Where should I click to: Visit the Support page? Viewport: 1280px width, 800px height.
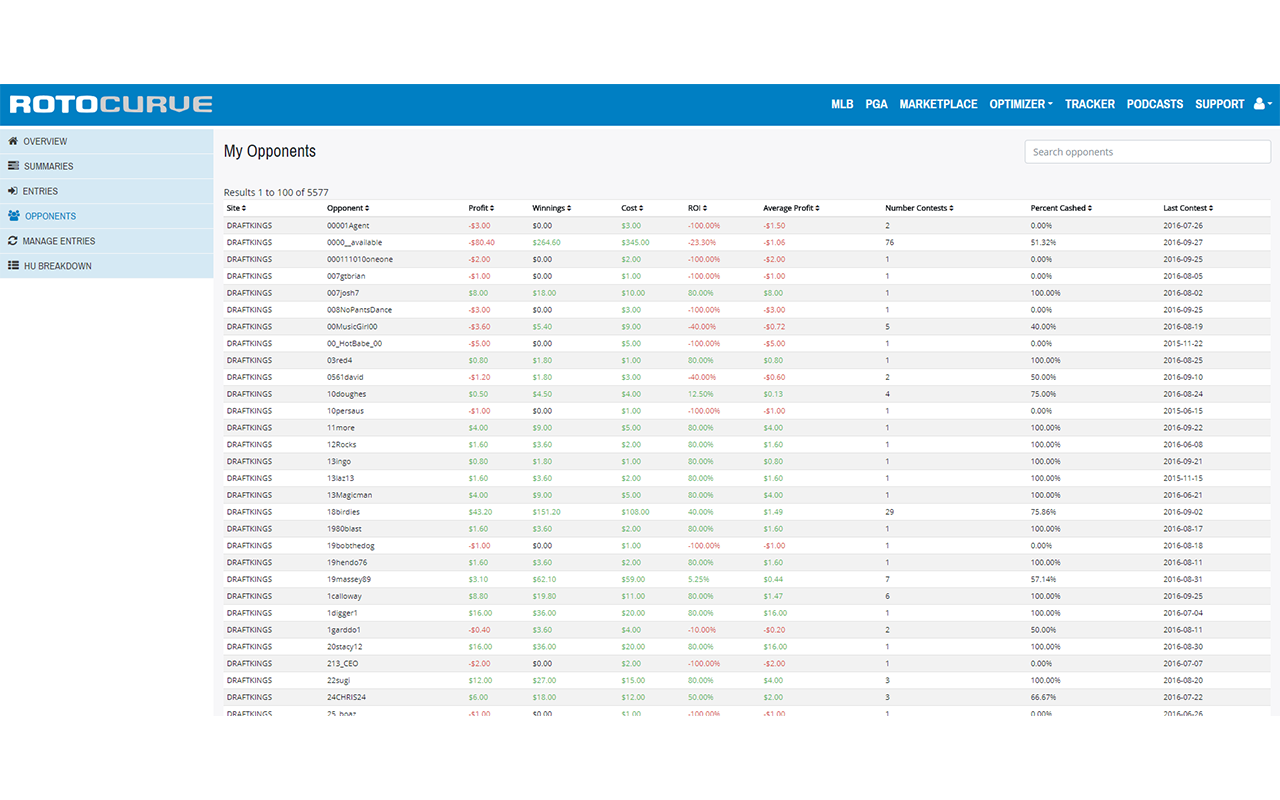[1220, 104]
